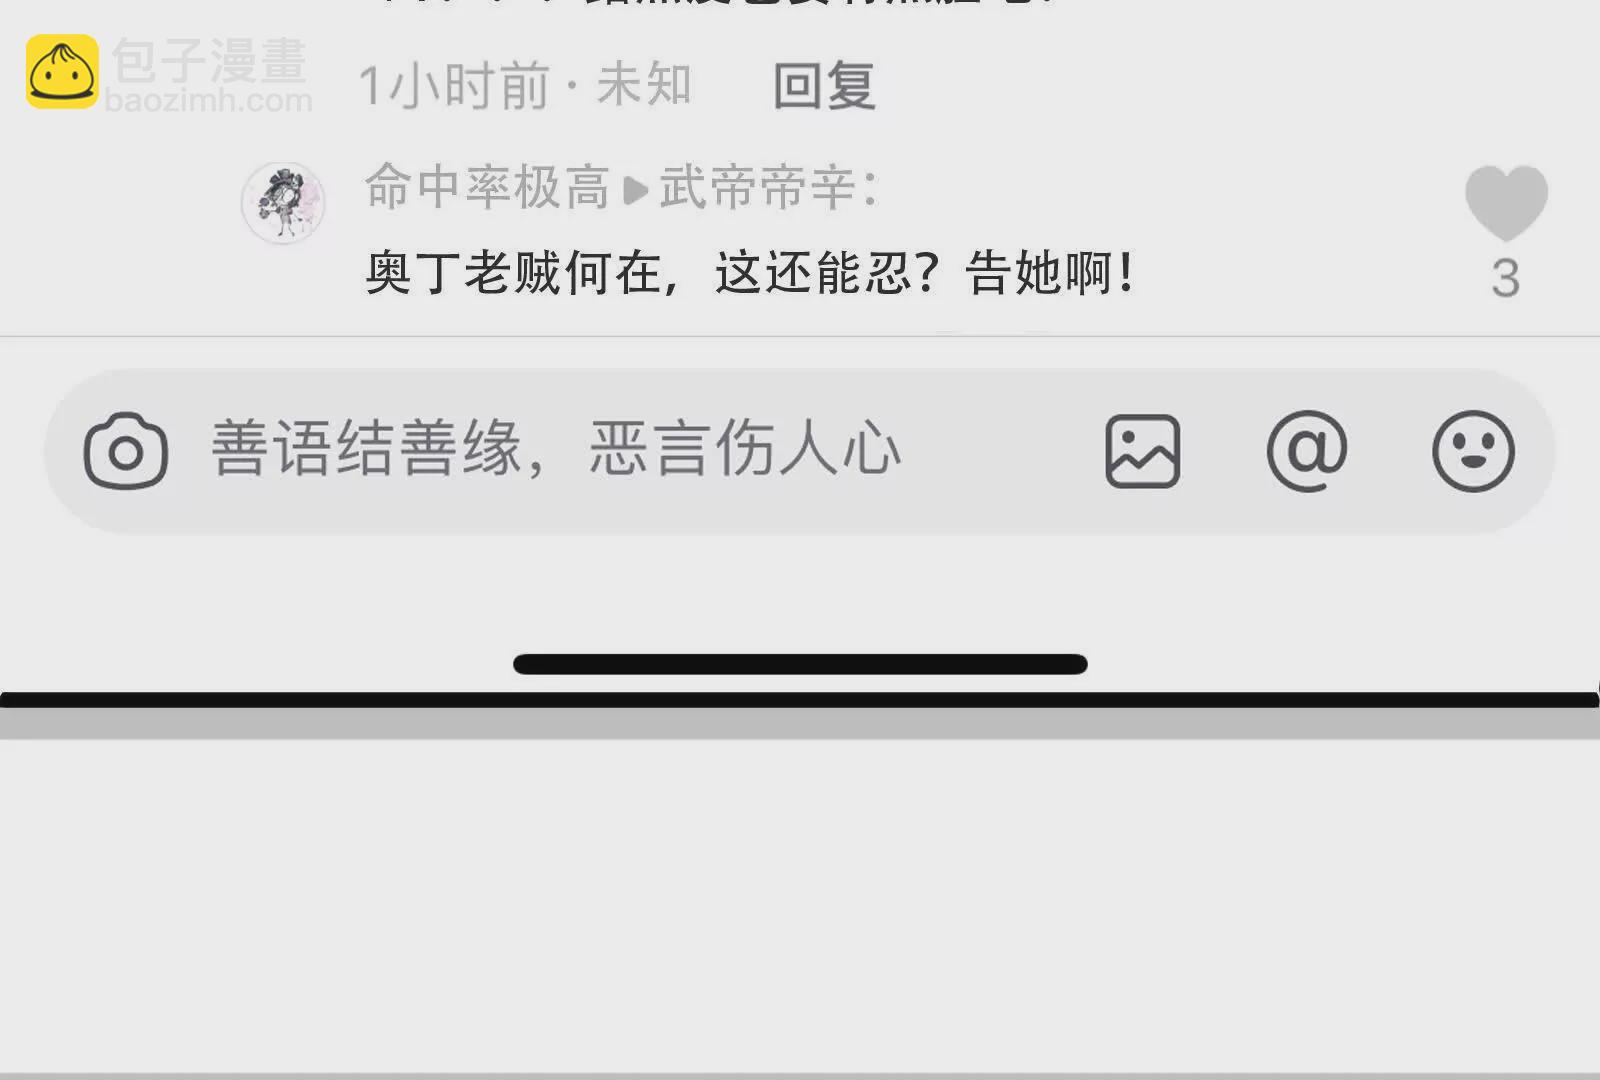Click username 武帝帝辛

tap(758, 187)
